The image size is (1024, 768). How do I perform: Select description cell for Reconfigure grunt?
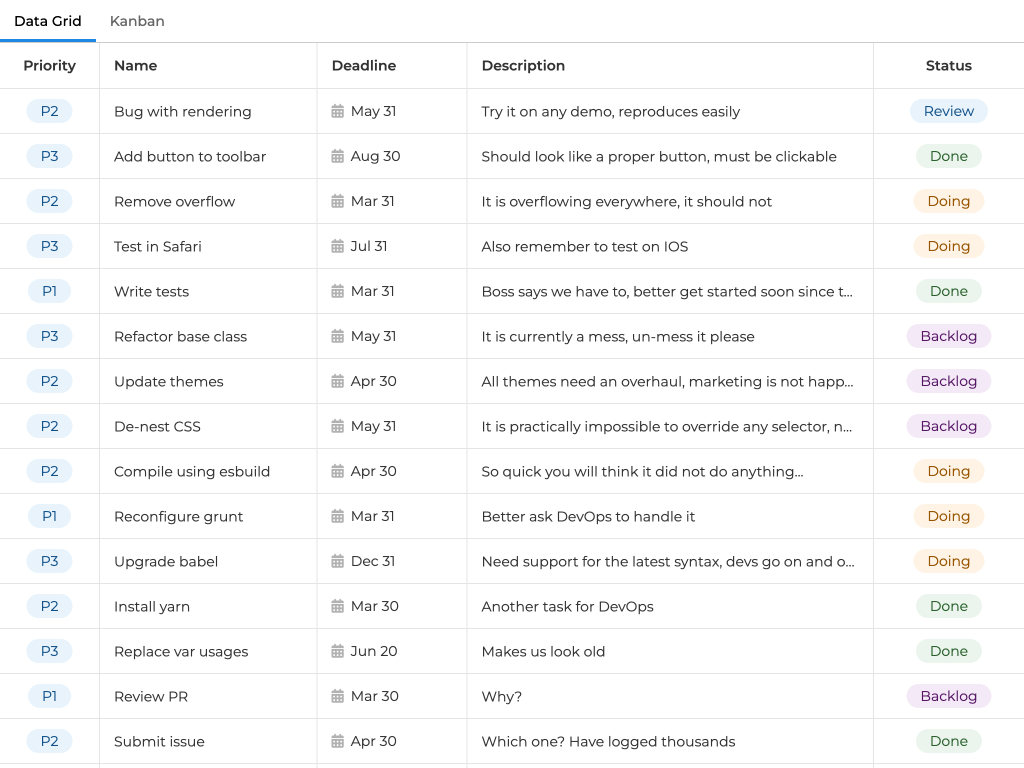(588, 516)
